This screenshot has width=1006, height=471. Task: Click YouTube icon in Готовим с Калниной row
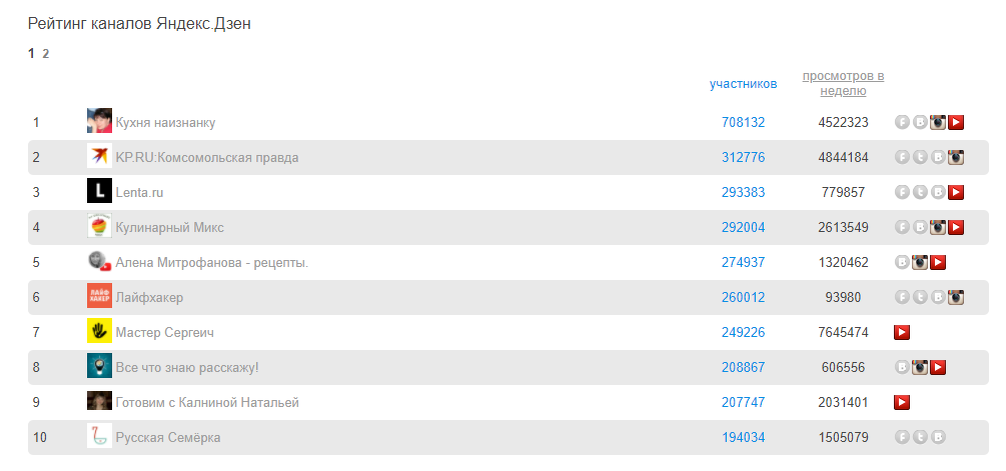click(902, 402)
